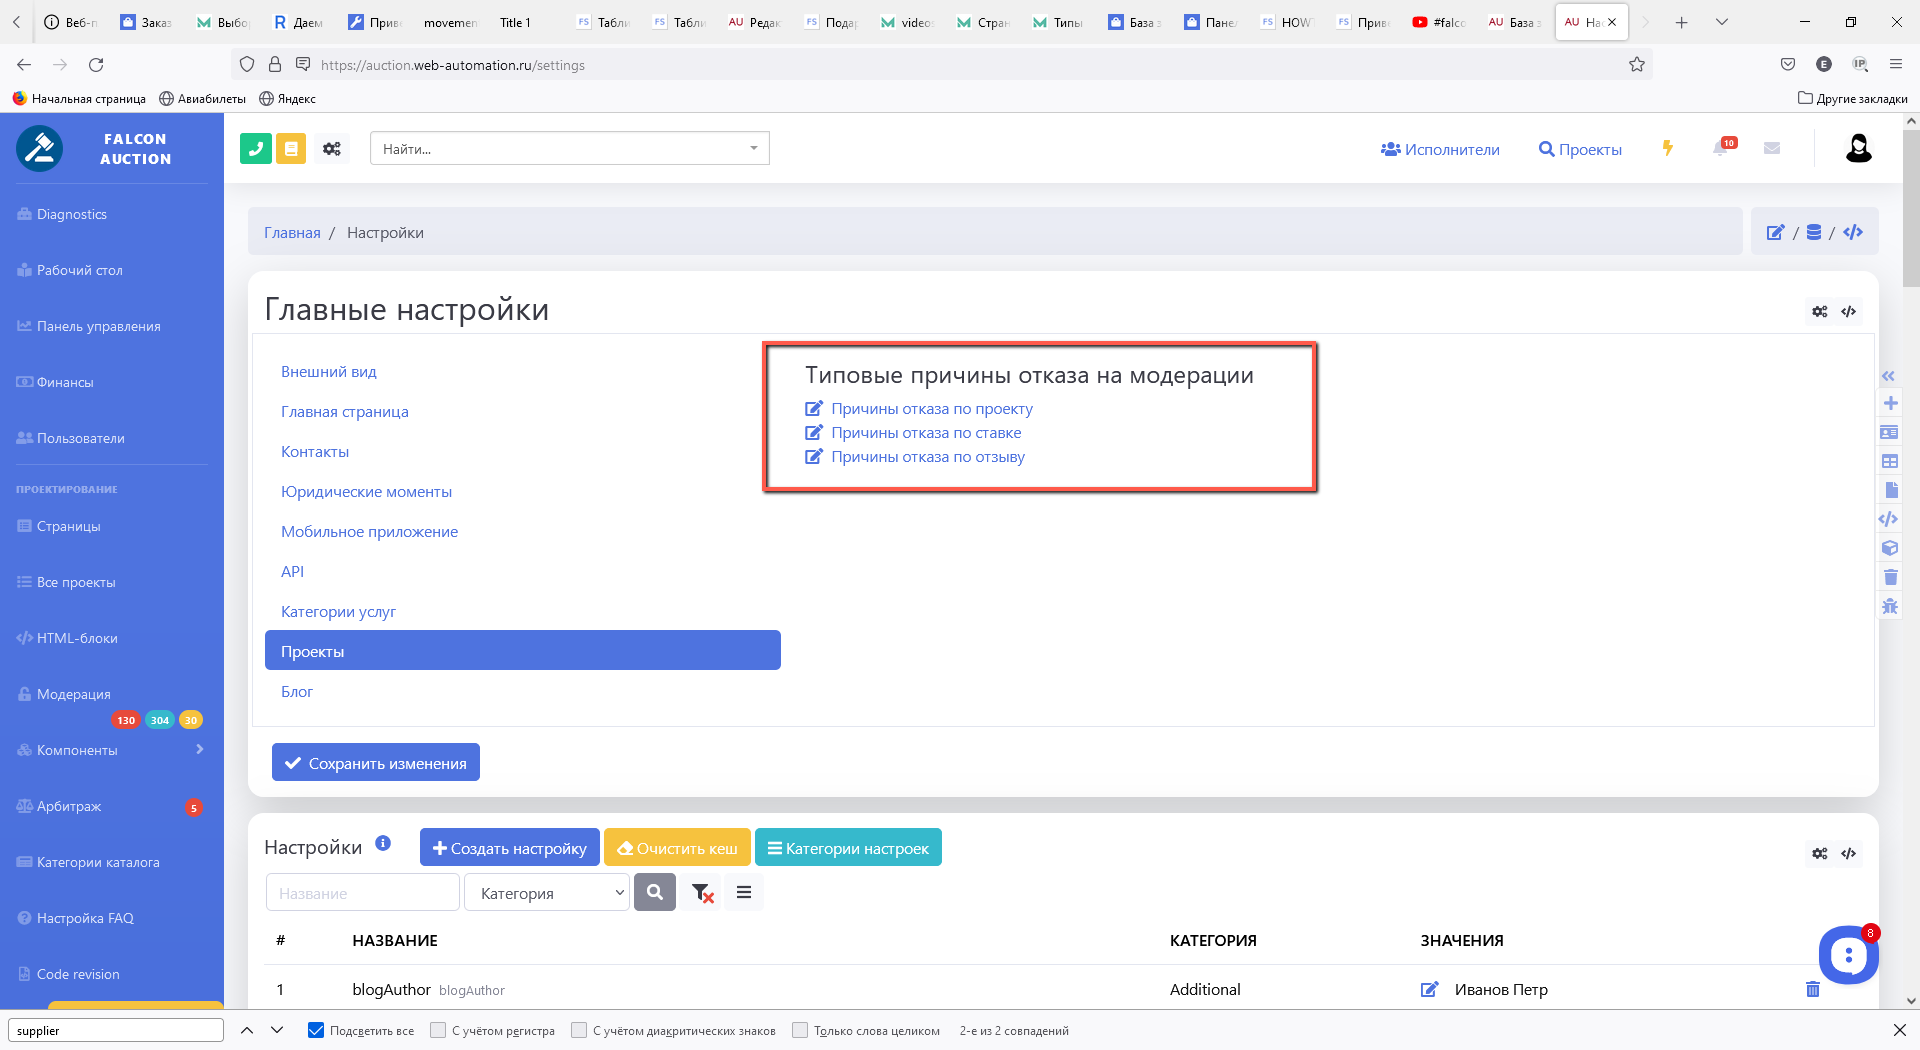
Task: Open 'Причины отказа по ставке' link
Action: click(x=926, y=433)
